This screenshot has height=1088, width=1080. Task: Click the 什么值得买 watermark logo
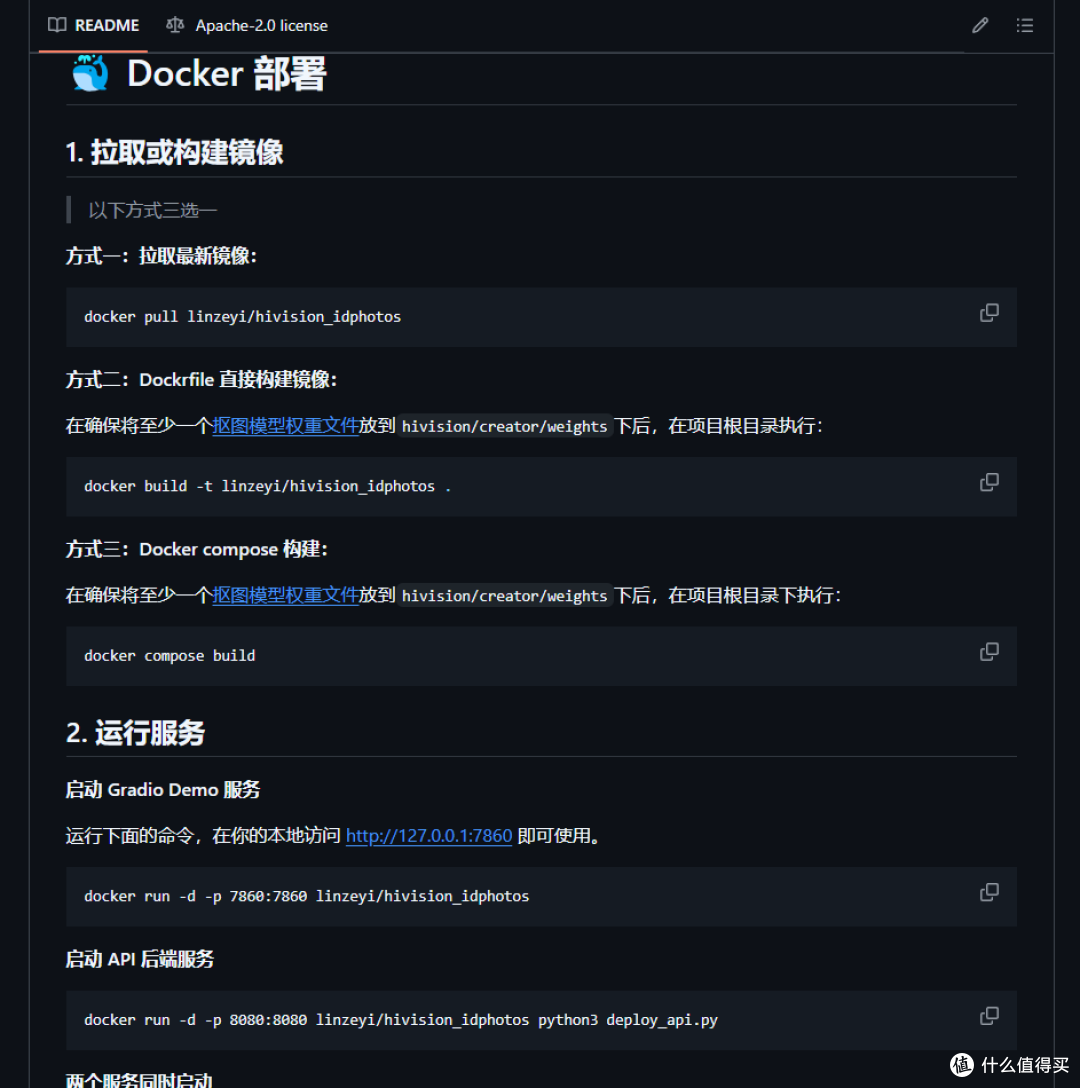click(x=960, y=1063)
